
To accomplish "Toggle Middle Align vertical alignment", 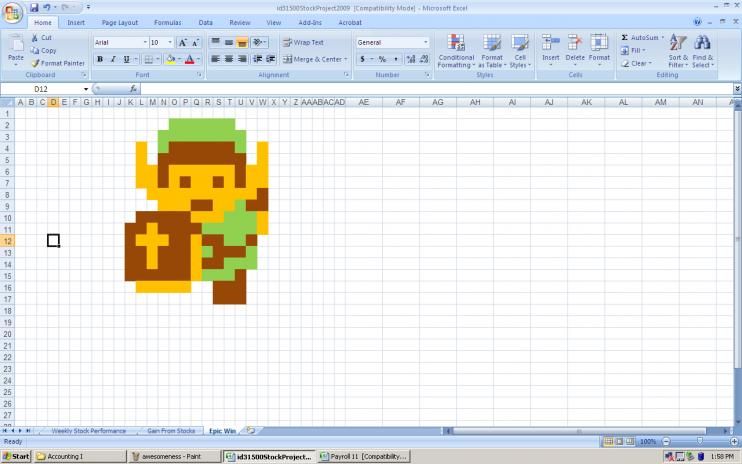I will [229, 43].
